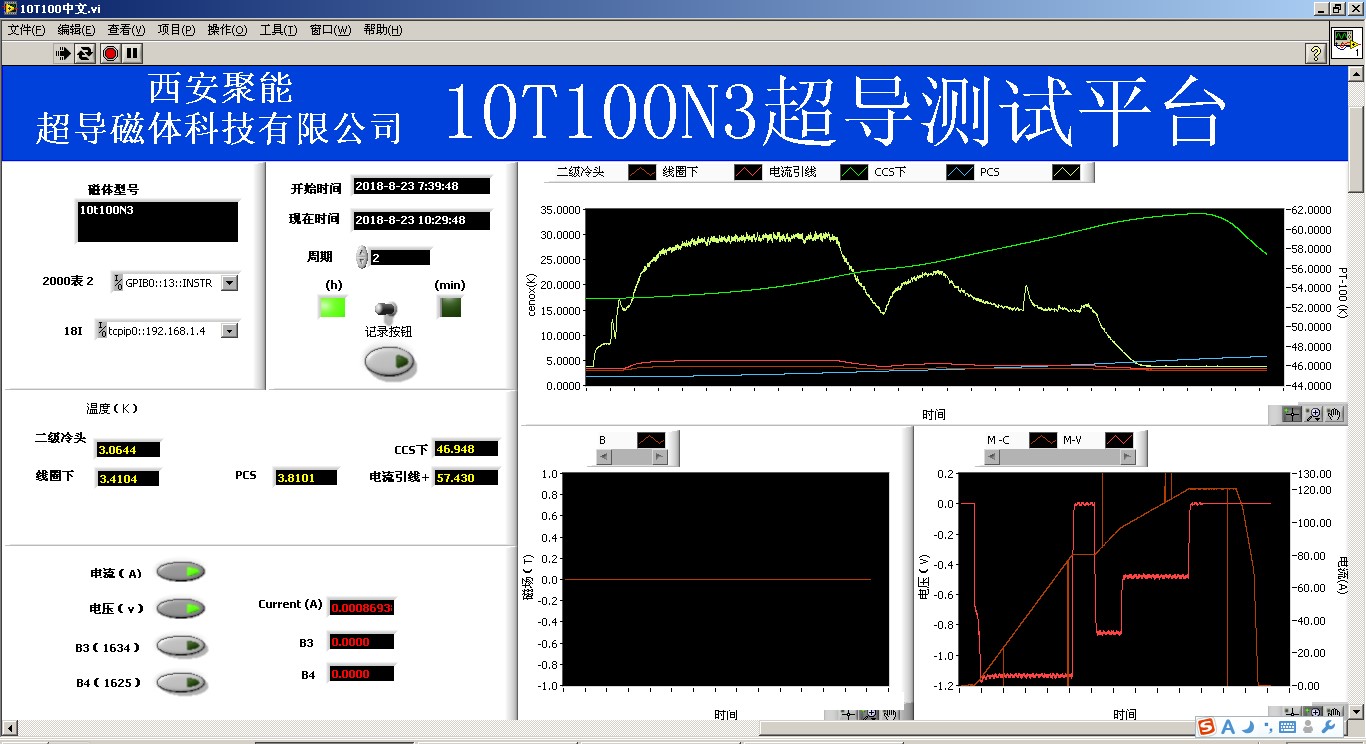Click wrench icon in Sogou input toolbar

coord(1329,727)
